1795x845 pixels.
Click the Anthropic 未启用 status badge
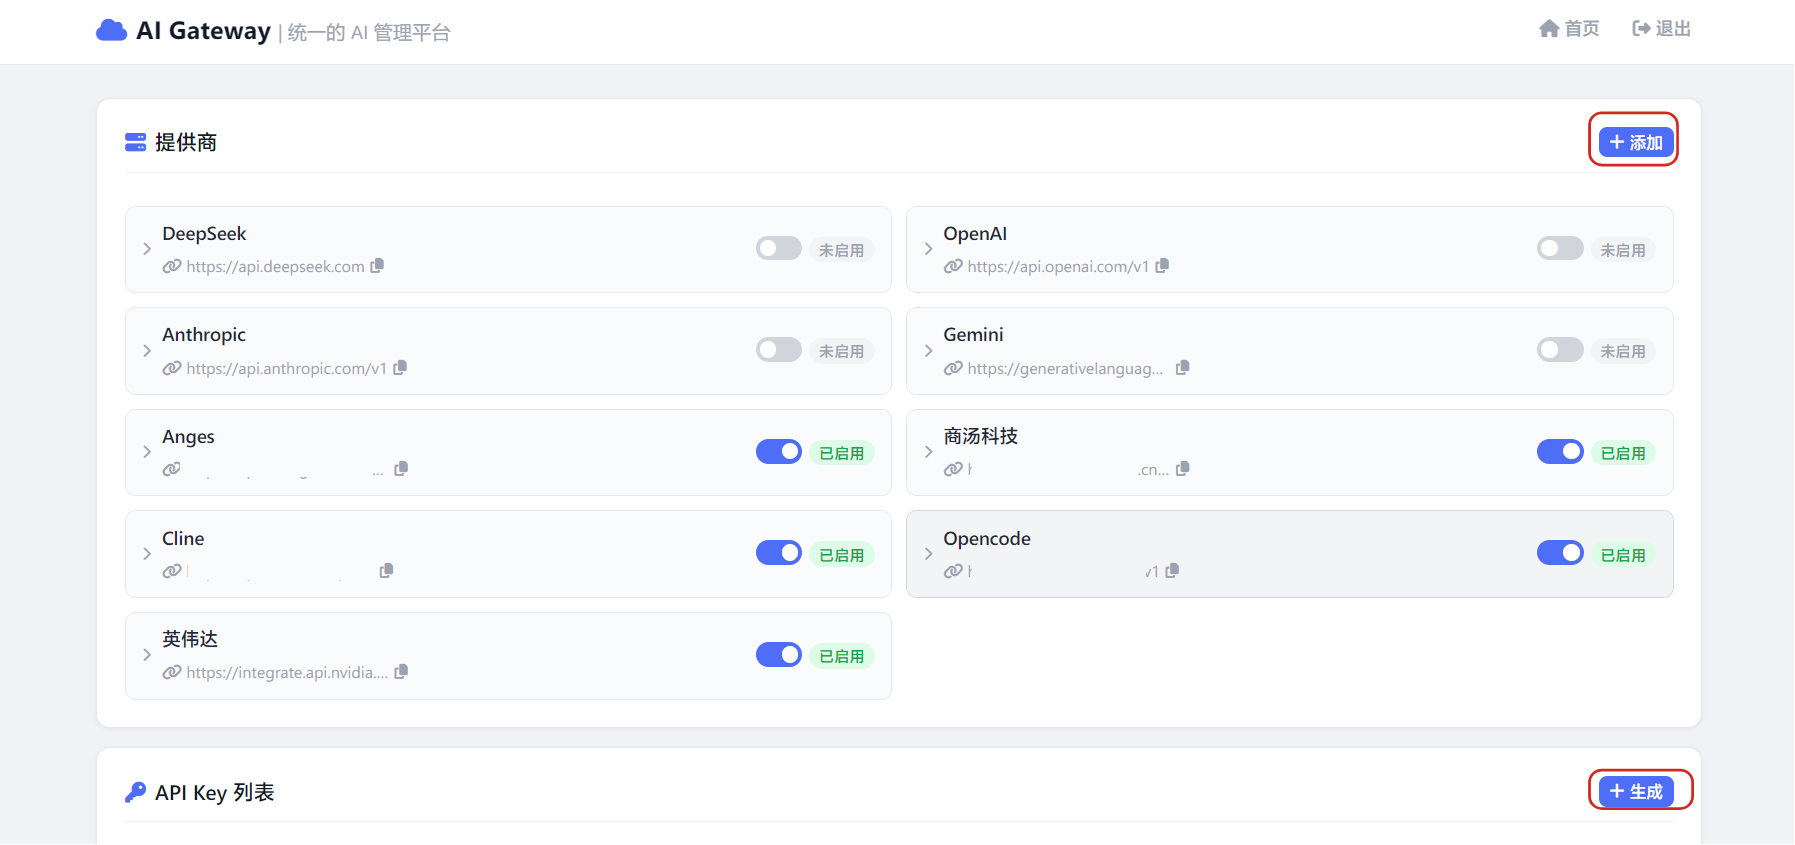tap(841, 351)
